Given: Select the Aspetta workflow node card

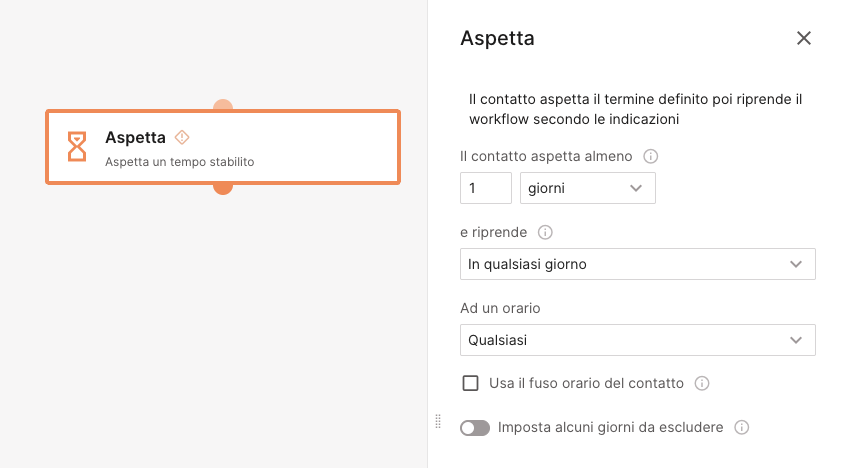Looking at the screenshot, I should [x=223, y=147].
